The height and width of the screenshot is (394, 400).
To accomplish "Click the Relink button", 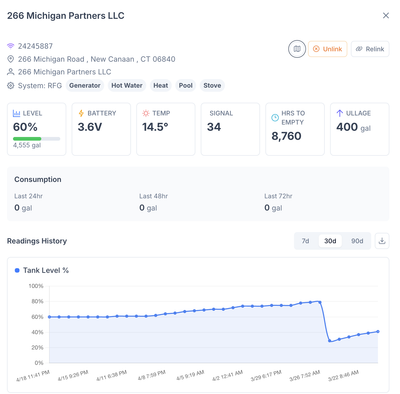I will point(370,49).
